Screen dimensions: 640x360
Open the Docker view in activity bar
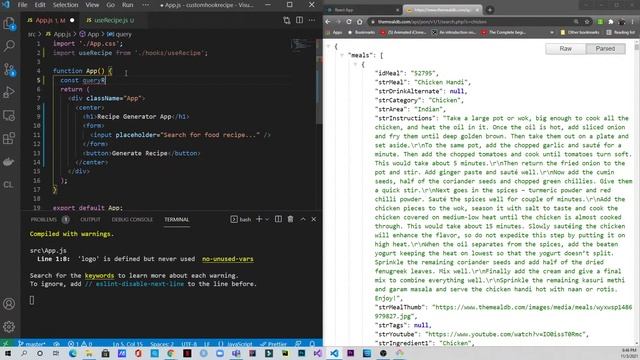pyautogui.click(x=9, y=162)
